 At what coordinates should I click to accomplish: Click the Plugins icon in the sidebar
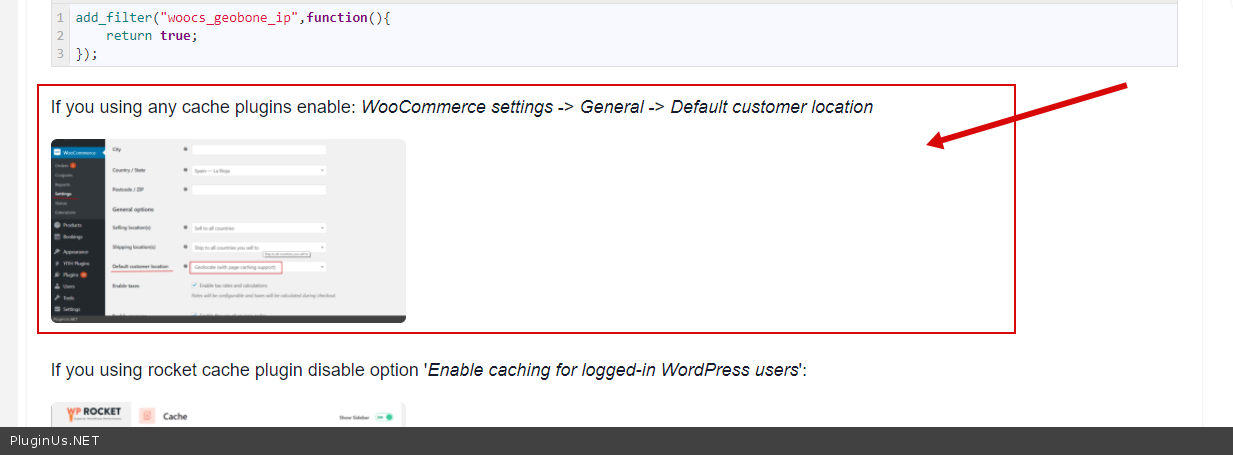point(57,274)
